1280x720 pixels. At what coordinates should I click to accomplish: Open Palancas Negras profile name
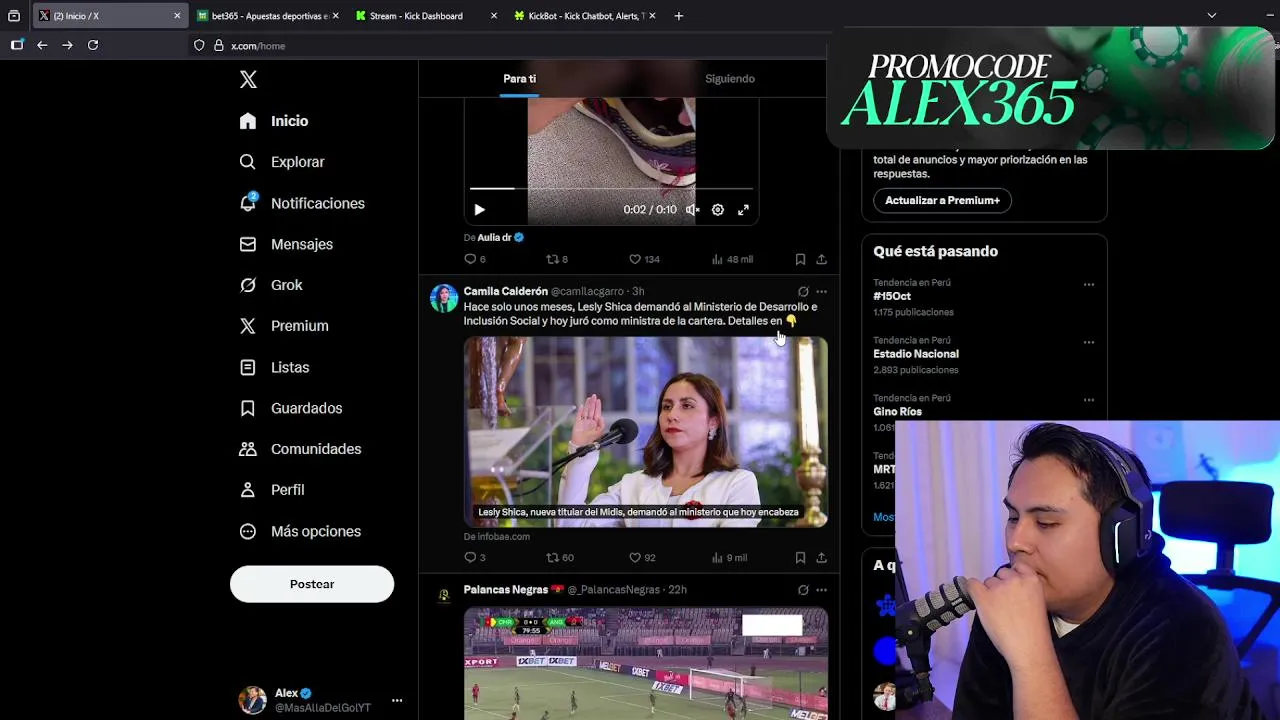pos(506,590)
